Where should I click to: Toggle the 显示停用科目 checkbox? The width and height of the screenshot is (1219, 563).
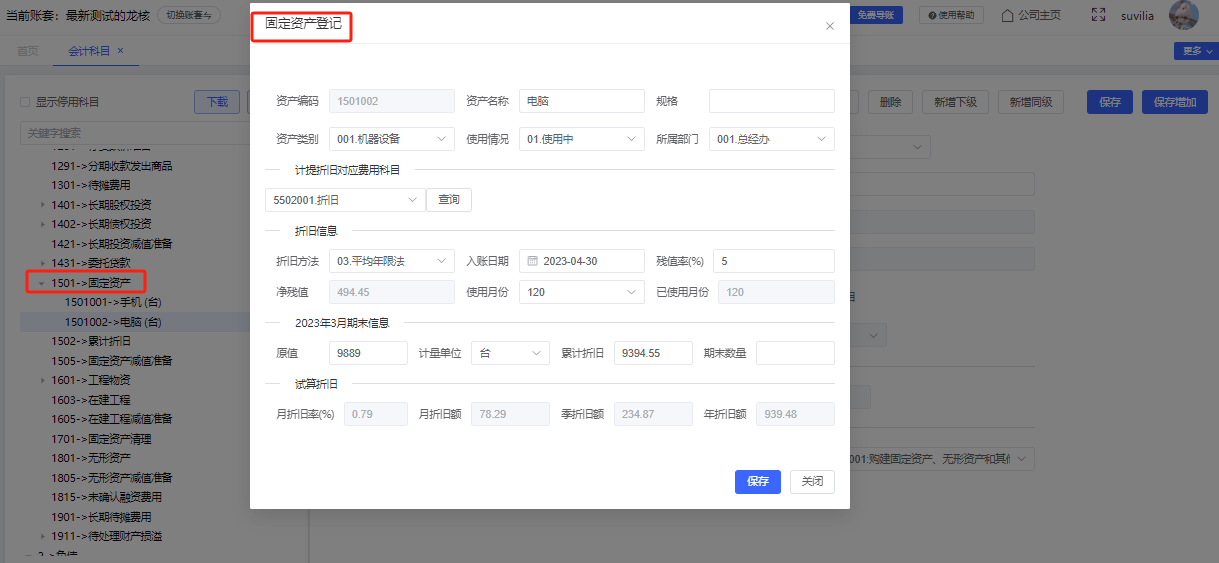(x=26, y=102)
